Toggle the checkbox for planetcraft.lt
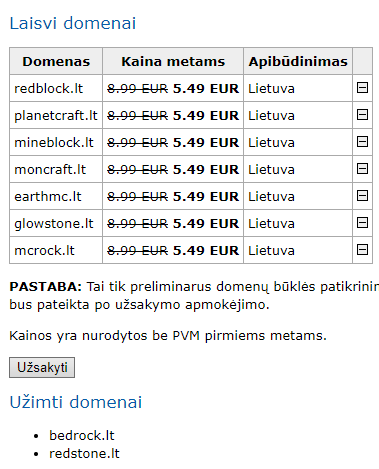Viewport: 379px width, 469px height. click(362, 115)
